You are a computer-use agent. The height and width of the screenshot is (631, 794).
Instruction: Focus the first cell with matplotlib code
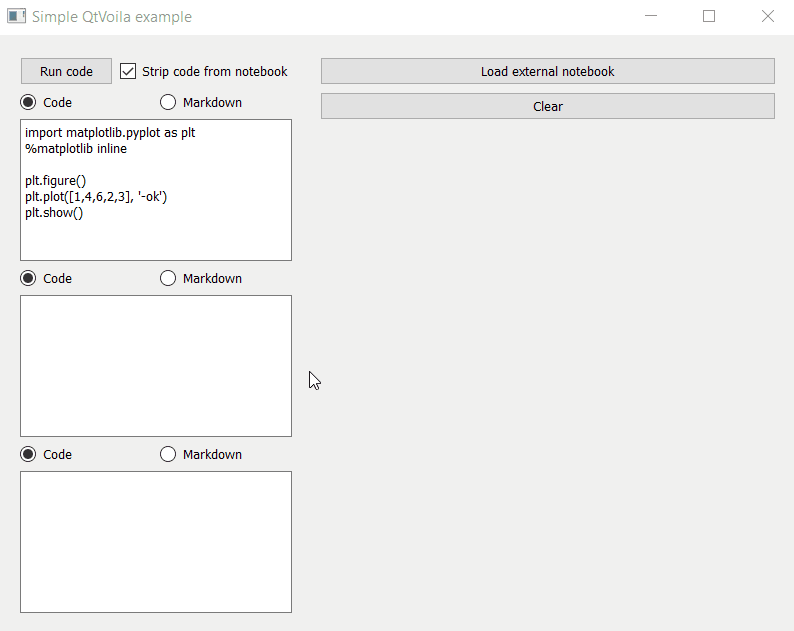point(156,190)
